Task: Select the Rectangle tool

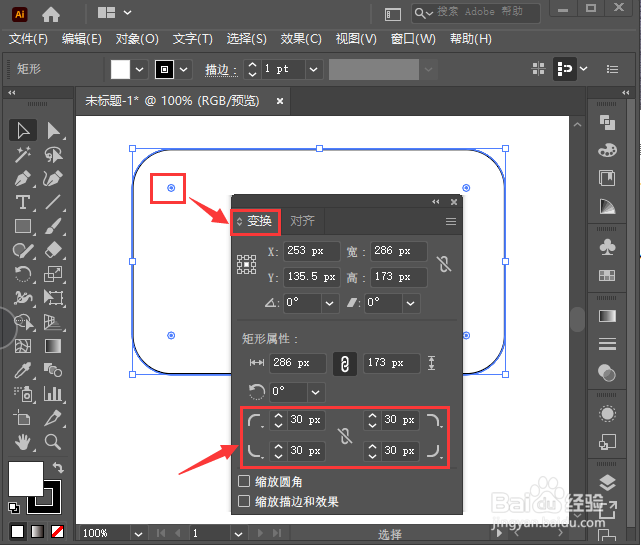Action: coord(23,226)
